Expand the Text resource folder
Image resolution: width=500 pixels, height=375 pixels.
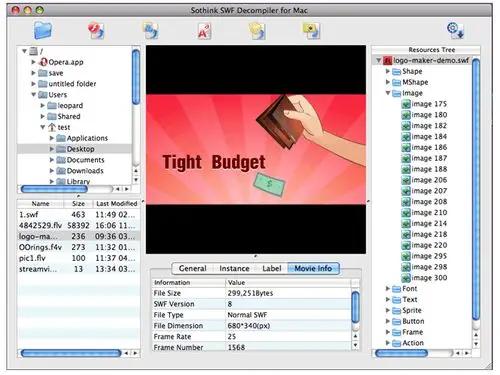(x=388, y=299)
